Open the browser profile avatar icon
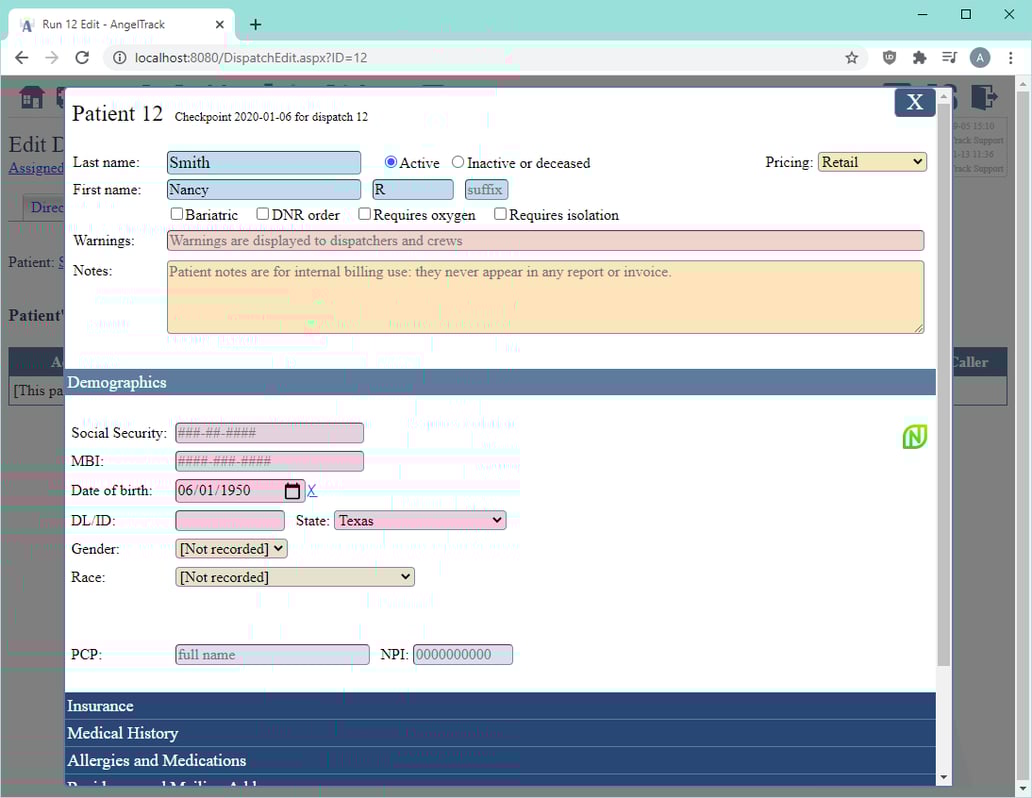Screen dimensions: 1032x798 tap(980, 57)
